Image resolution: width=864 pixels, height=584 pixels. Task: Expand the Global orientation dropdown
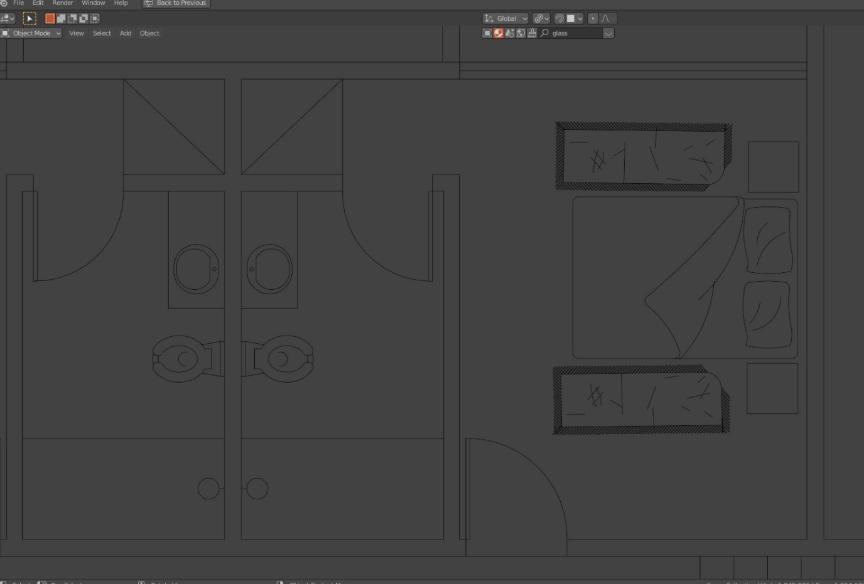coord(506,18)
